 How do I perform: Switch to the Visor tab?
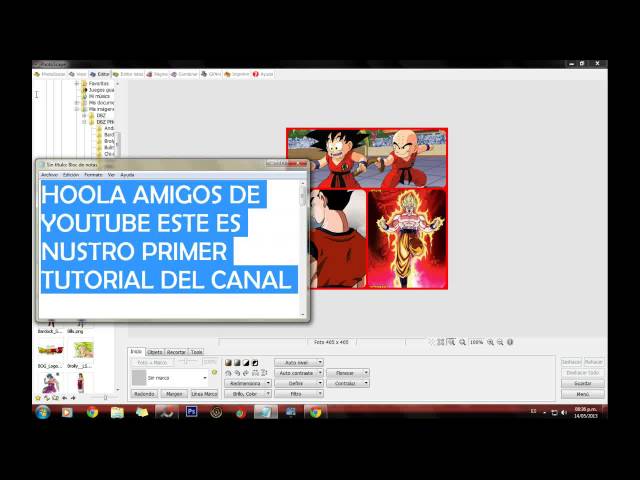[x=78, y=74]
